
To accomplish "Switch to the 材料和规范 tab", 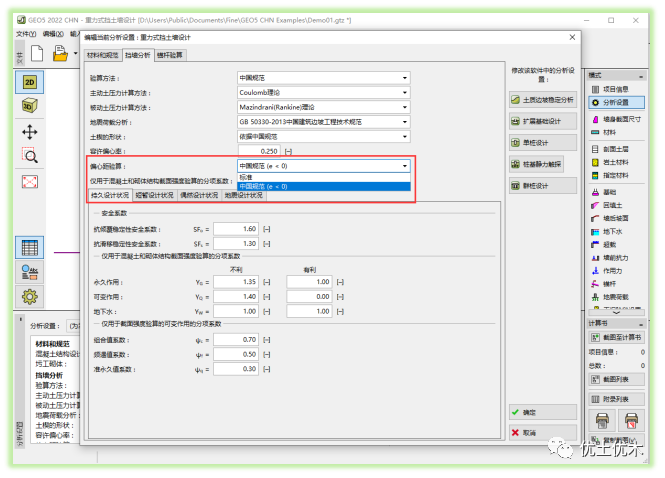I will [x=103, y=55].
